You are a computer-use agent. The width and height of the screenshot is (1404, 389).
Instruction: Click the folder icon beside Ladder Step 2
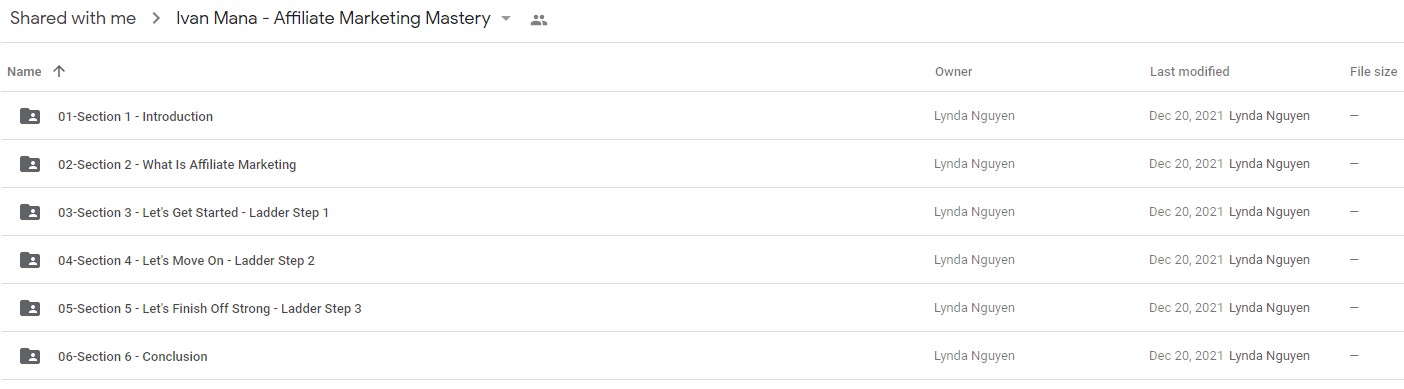[x=30, y=260]
